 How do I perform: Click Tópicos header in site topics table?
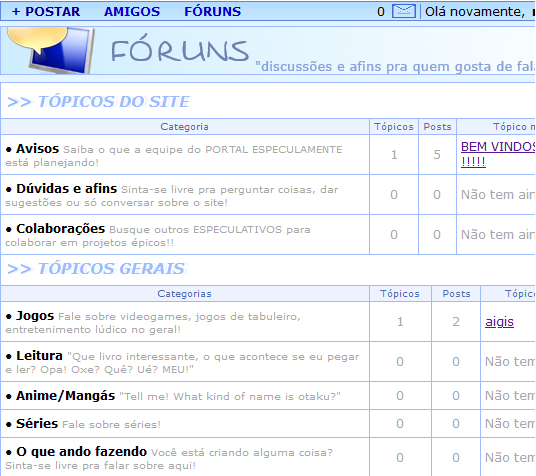pyautogui.click(x=394, y=127)
